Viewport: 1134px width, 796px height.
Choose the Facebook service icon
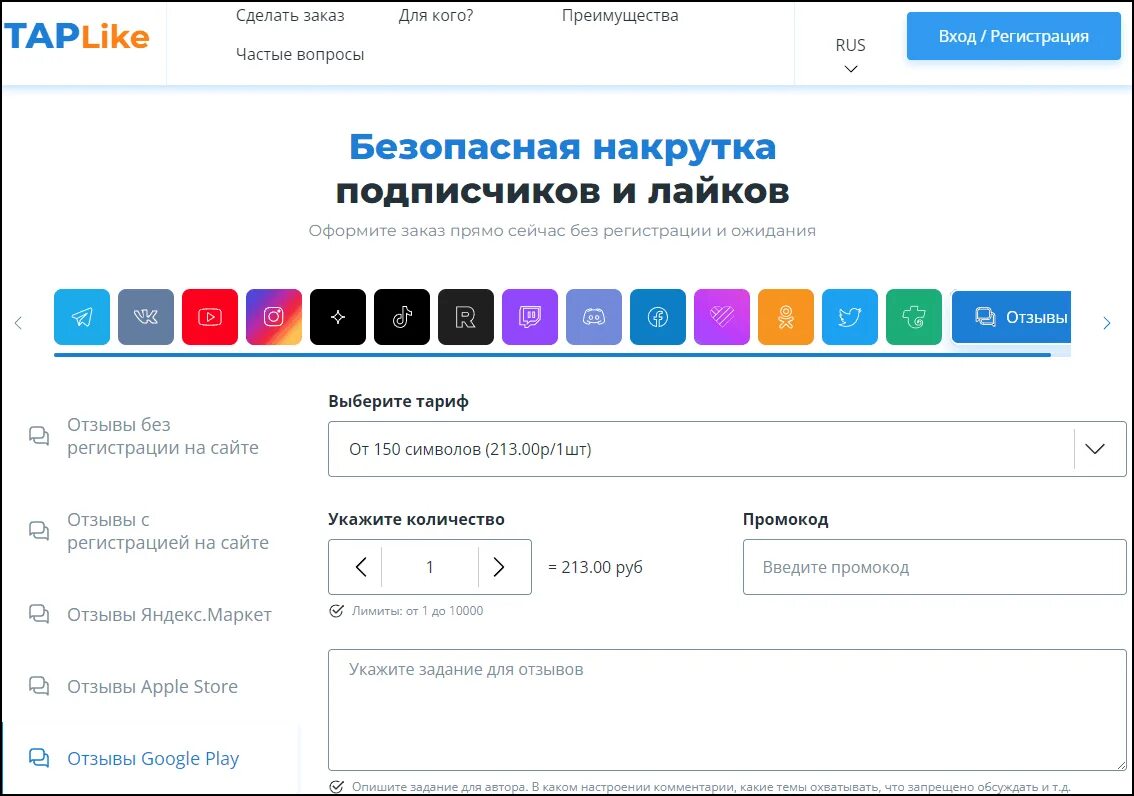pos(658,317)
